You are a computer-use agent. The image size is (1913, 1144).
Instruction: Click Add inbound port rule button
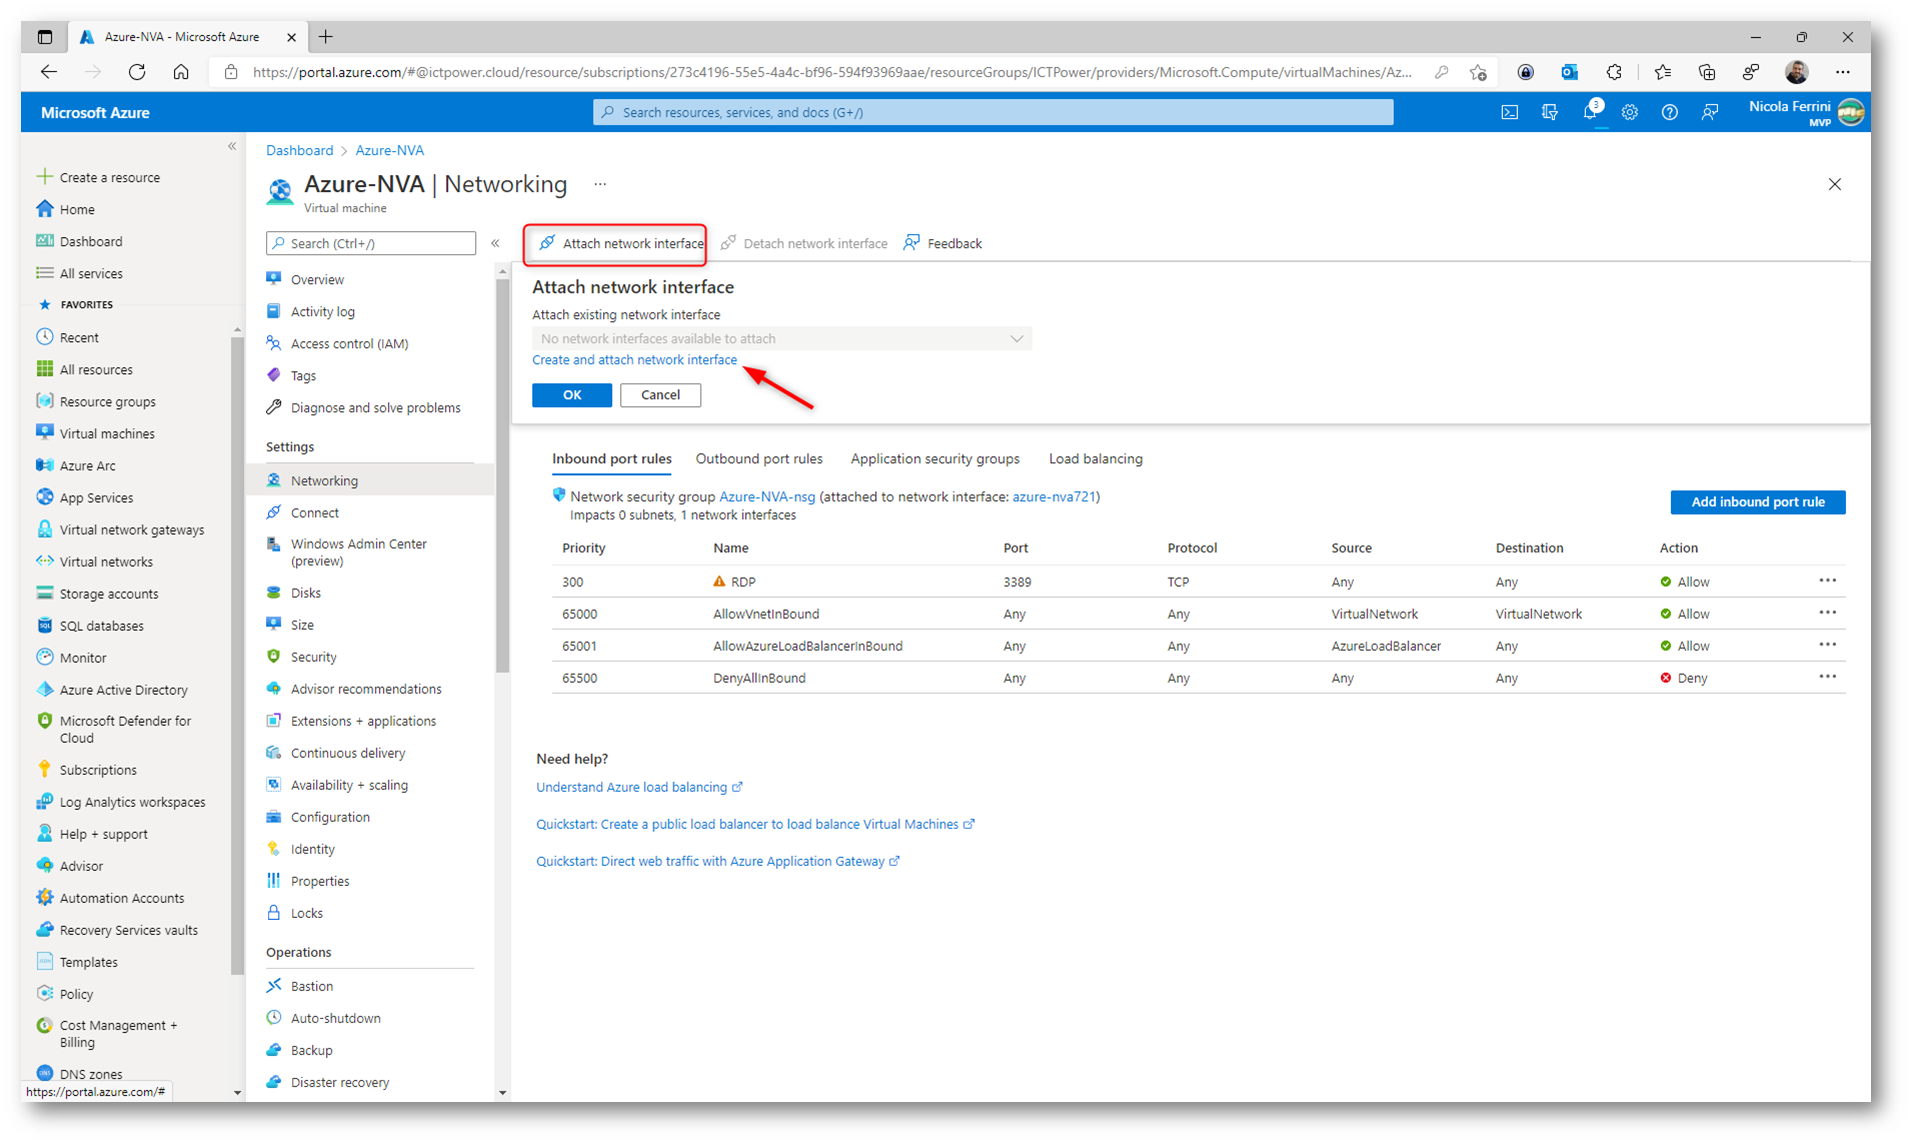coord(1757,502)
